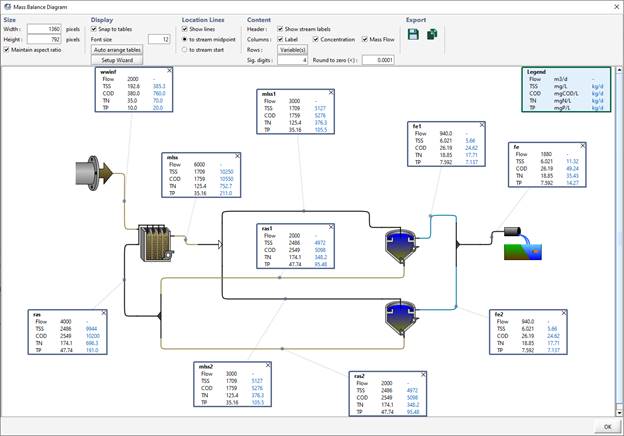Image resolution: width=624 pixels, height=436 pixels.
Task: Click Flow value 1880 in fe table
Action: [546, 154]
